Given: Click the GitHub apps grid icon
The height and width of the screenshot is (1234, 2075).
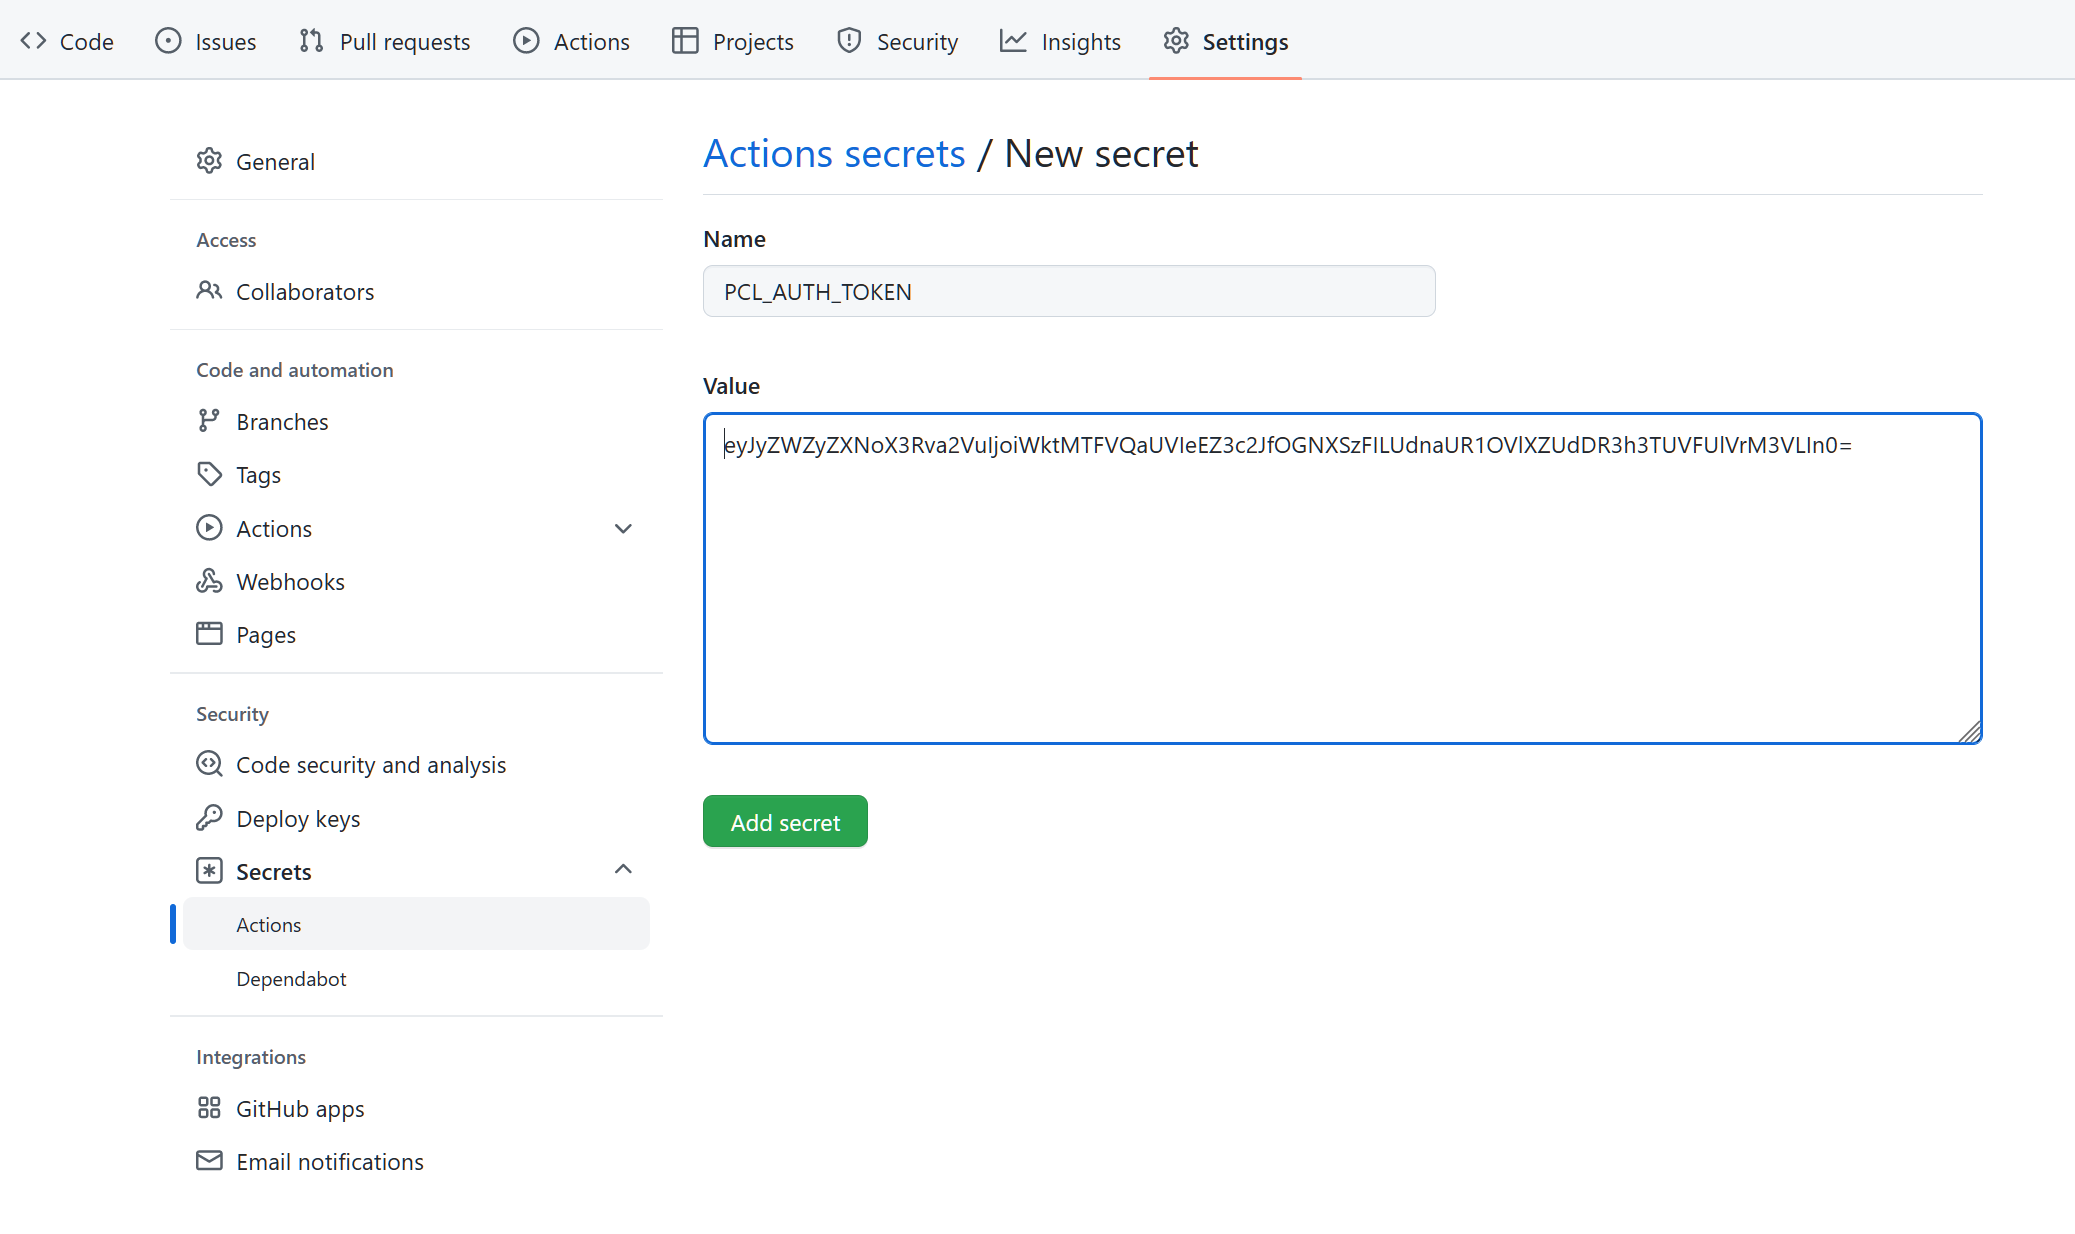Looking at the screenshot, I should pyautogui.click(x=209, y=1108).
